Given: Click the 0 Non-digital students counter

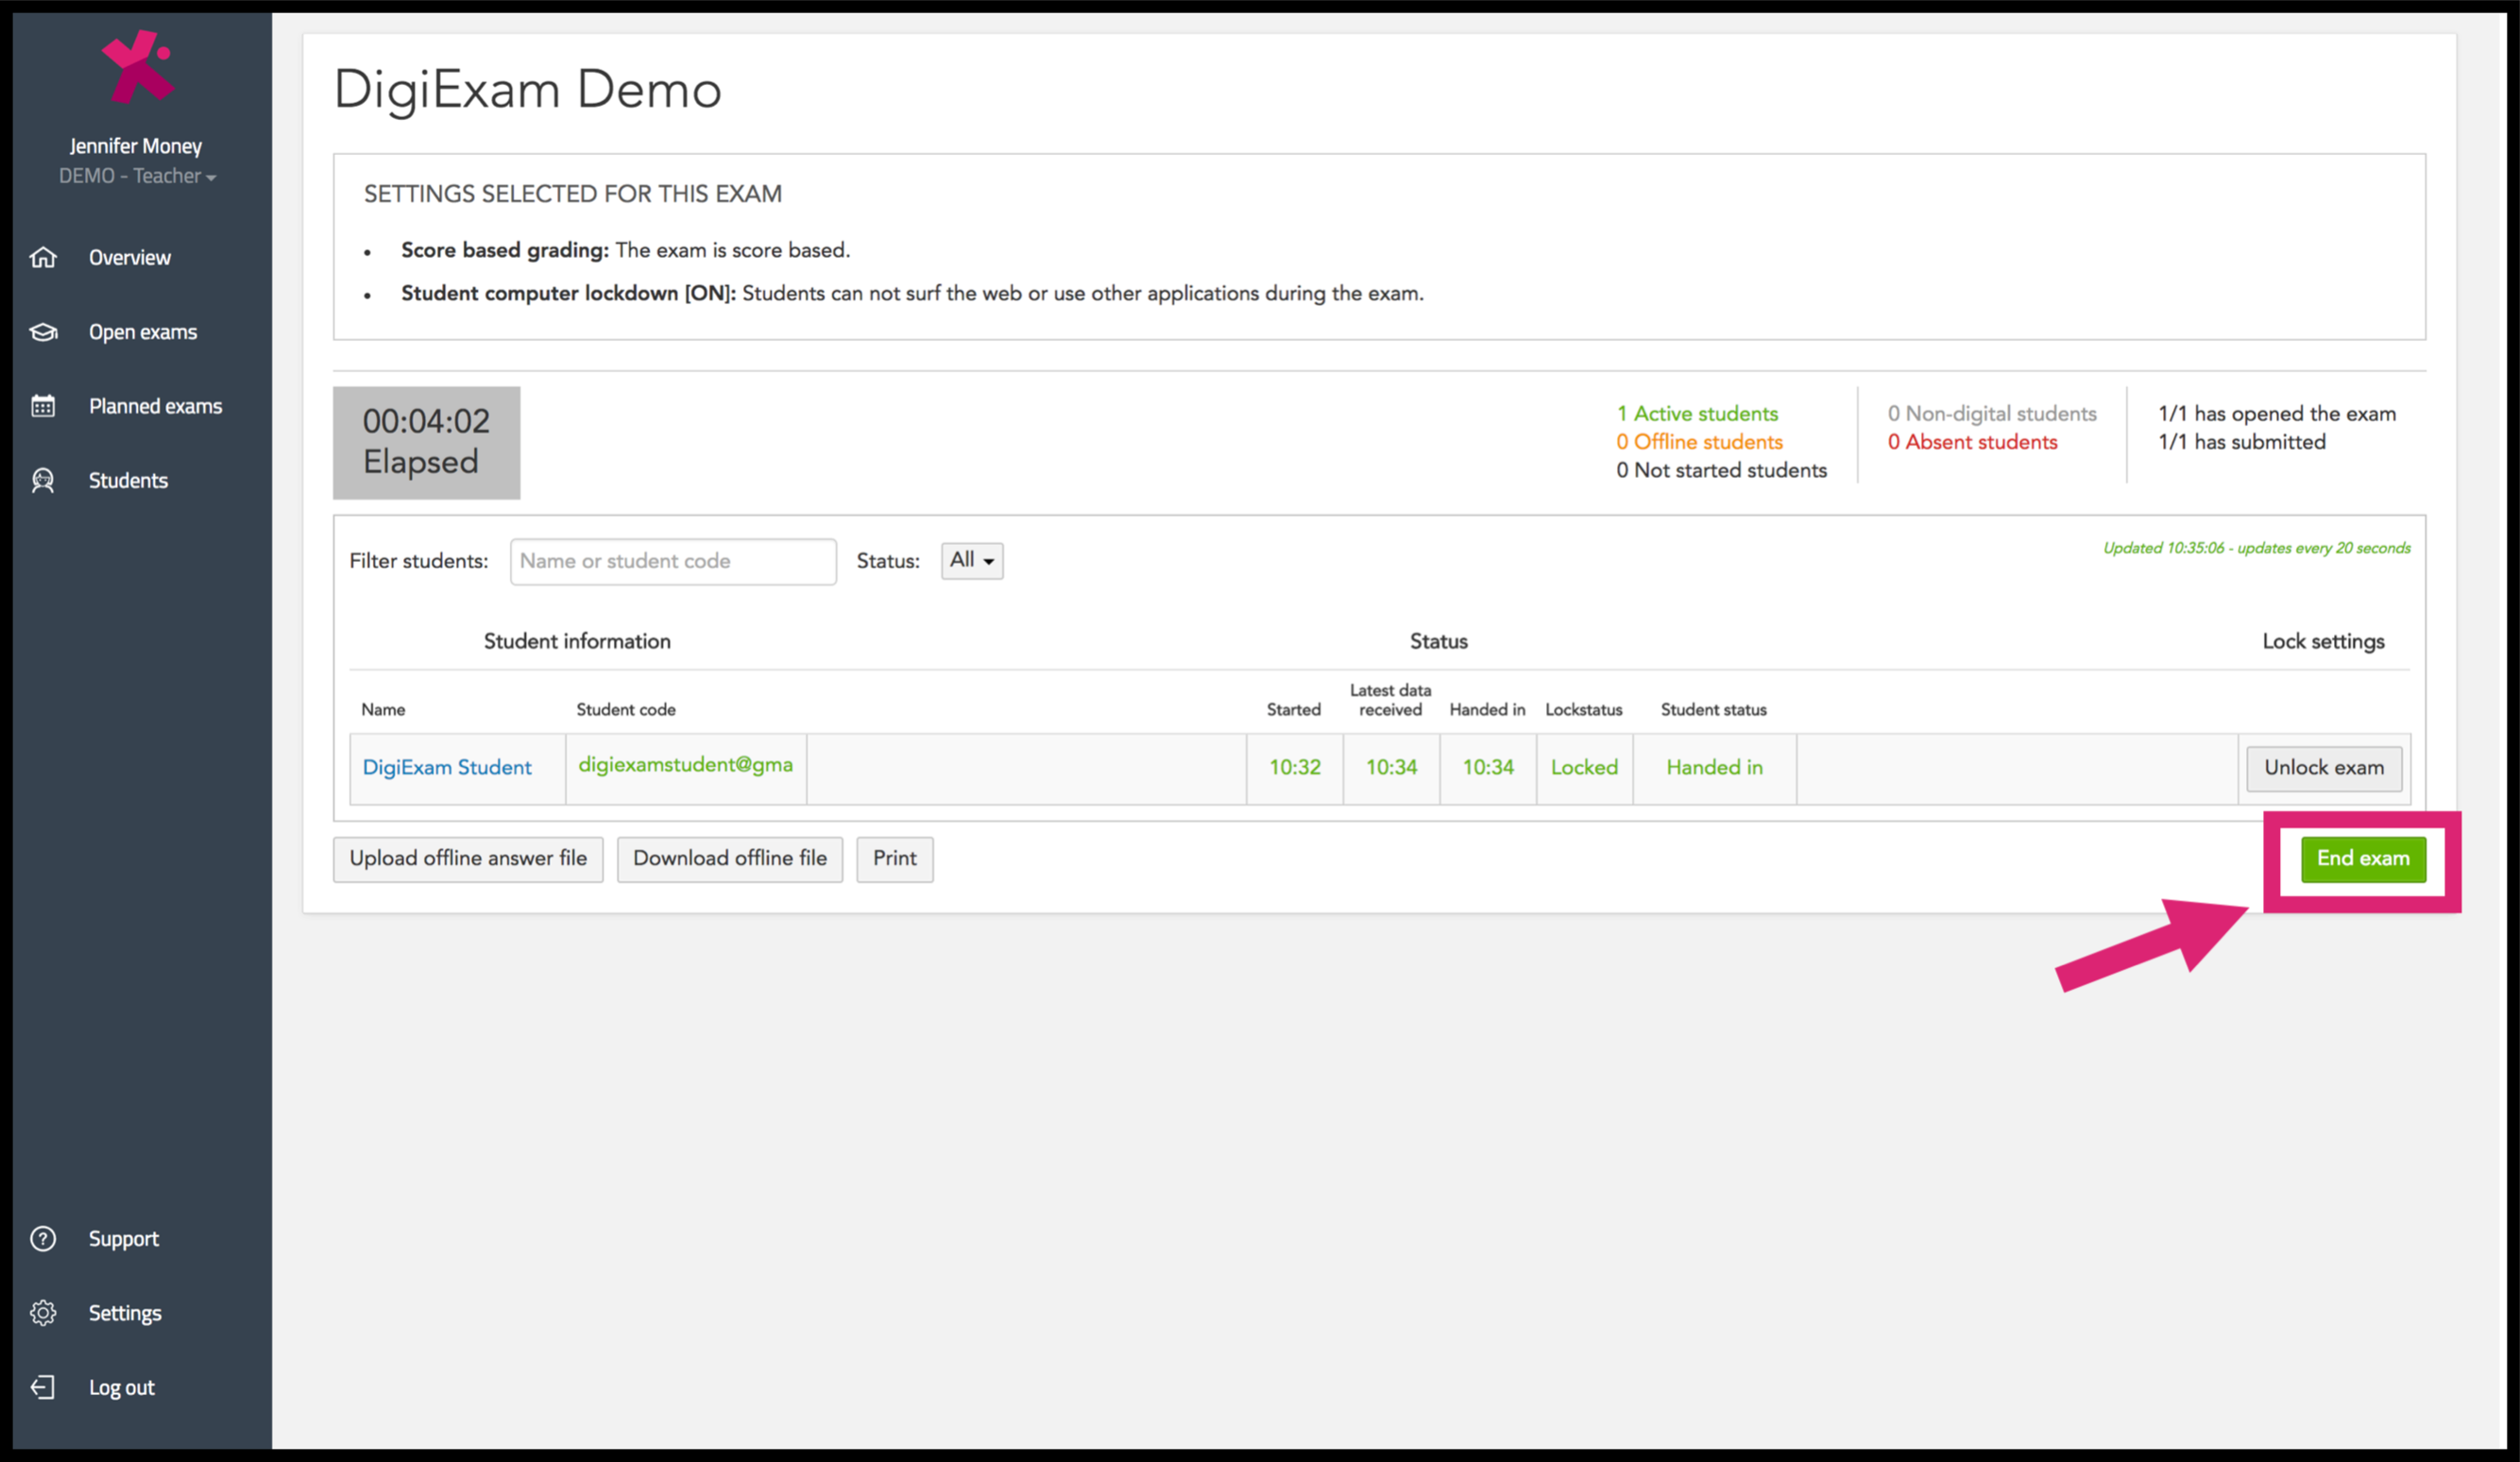Looking at the screenshot, I should pyautogui.click(x=1992, y=413).
